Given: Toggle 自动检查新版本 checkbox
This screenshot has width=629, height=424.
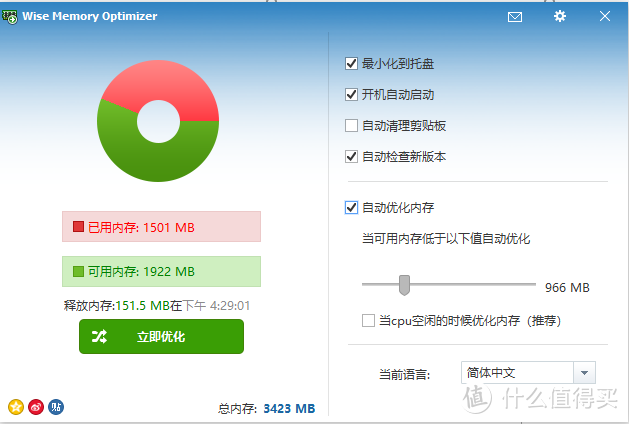Looking at the screenshot, I should coord(351,156).
